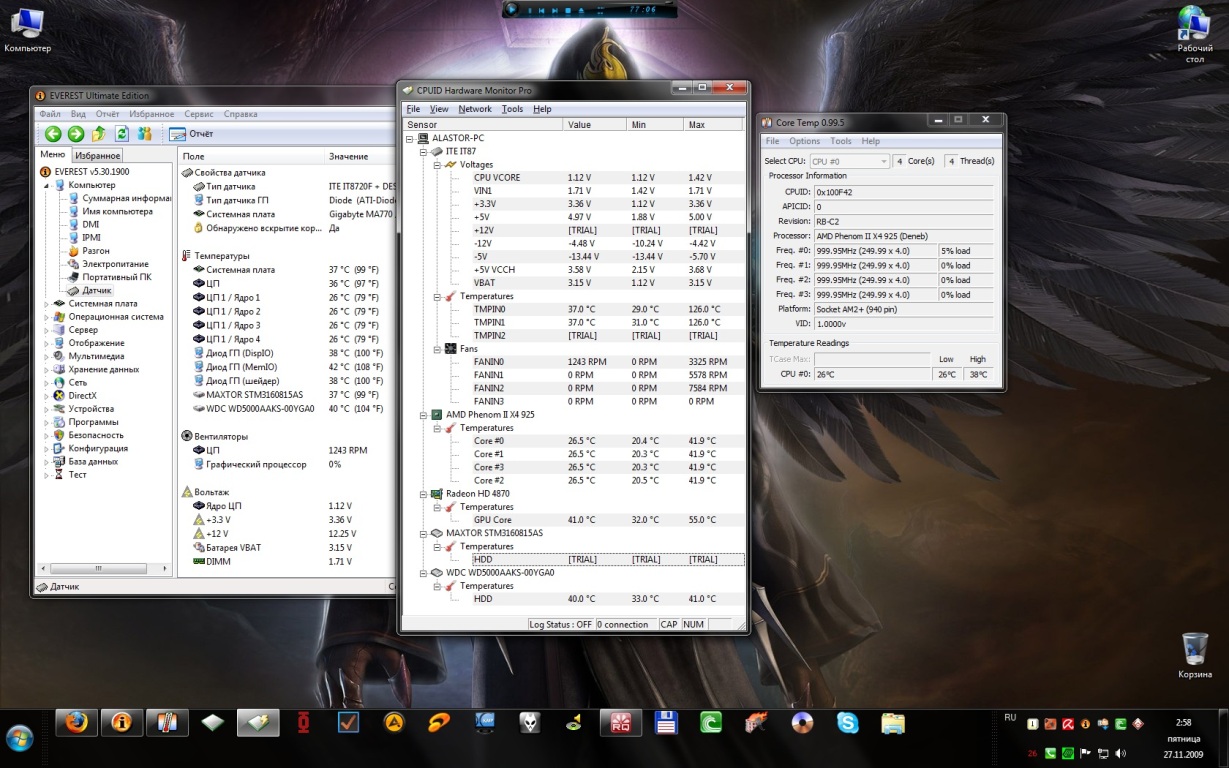Click the Sensor column header in Hardware Monitor
The image size is (1229, 768).
[x=482, y=125]
